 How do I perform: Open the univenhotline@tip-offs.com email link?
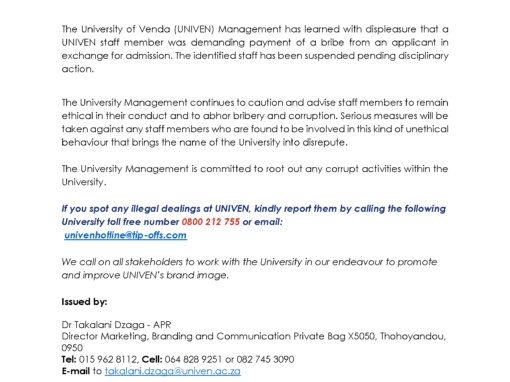(125, 235)
